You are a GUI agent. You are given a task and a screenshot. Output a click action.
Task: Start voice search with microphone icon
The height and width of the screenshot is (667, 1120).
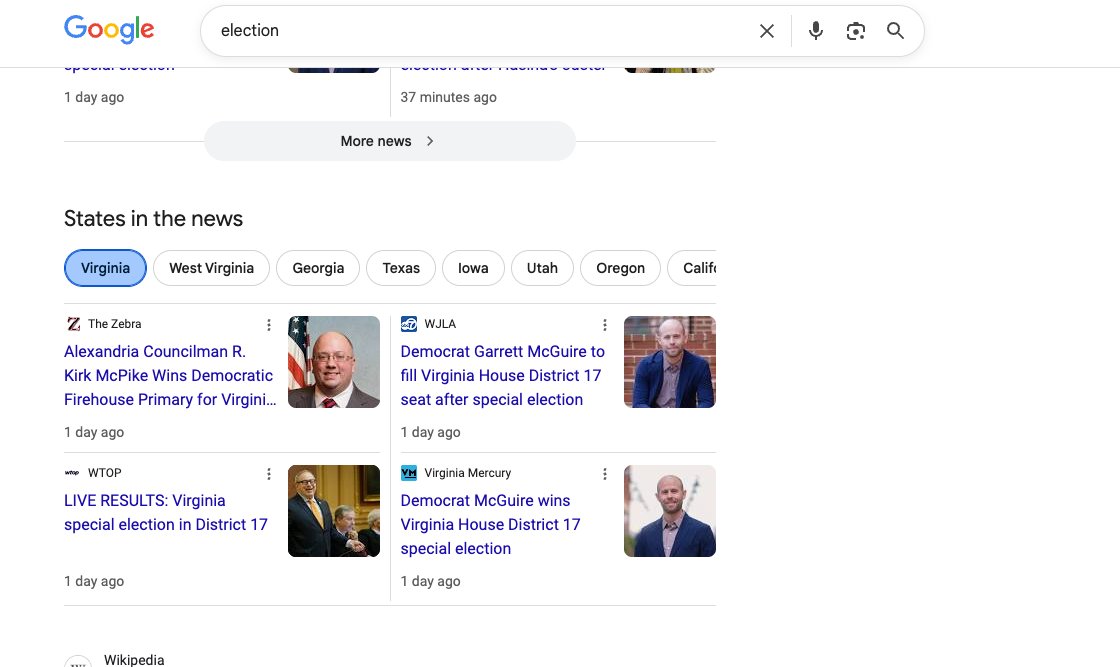point(816,31)
